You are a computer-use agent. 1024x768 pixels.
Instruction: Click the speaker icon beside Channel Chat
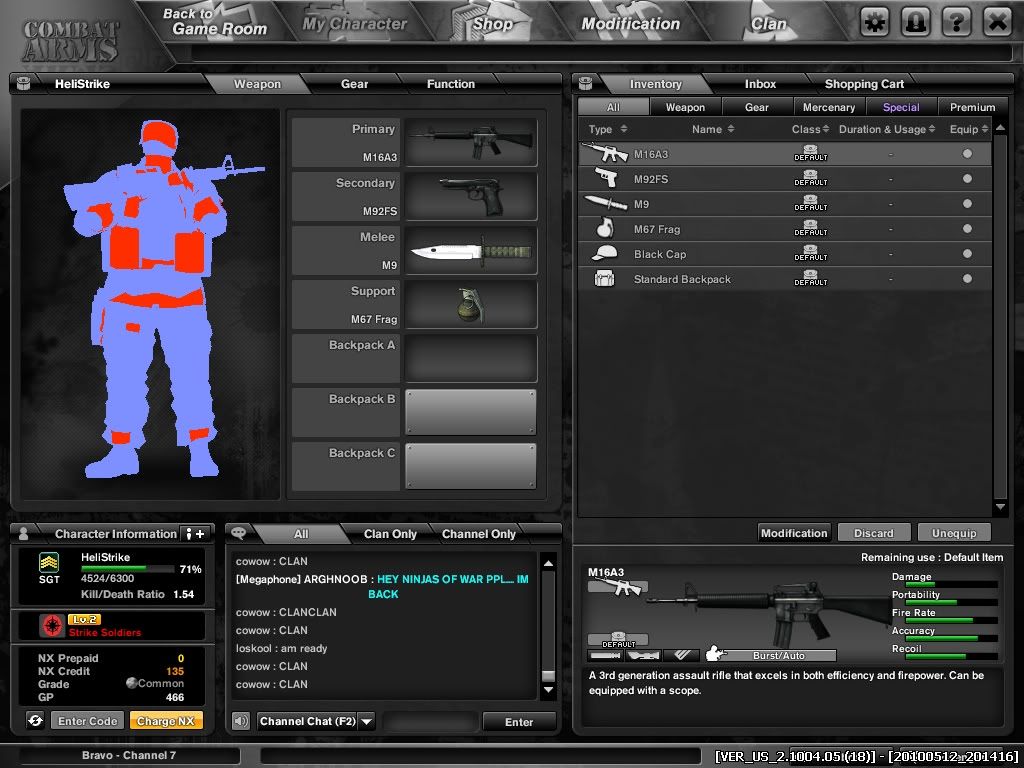click(x=241, y=721)
